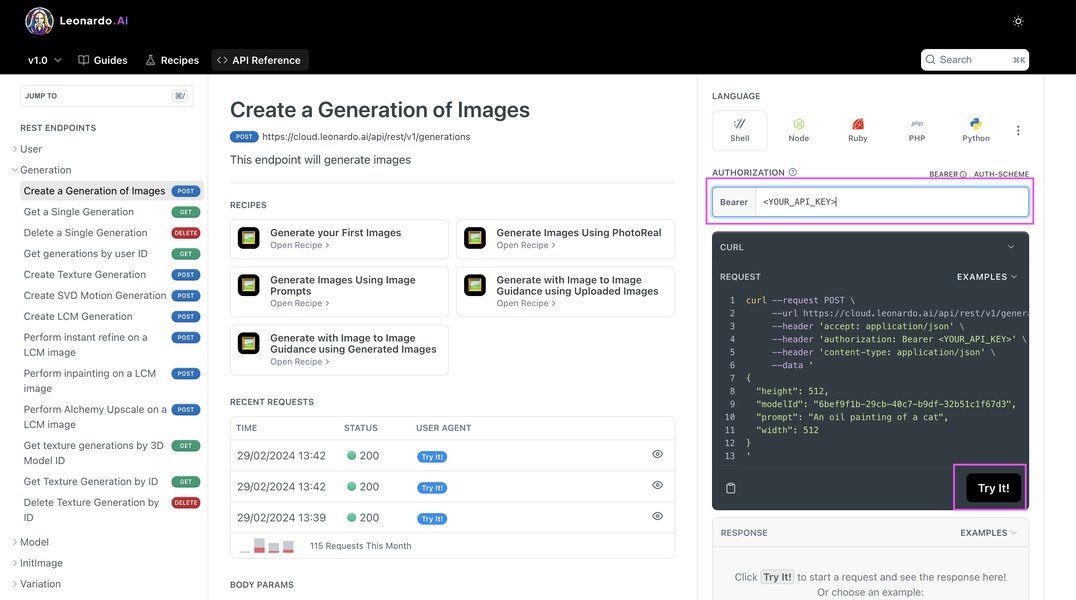The image size is (1076, 600).
Task: Open Delete a Single Generation endpoint
Action: coord(112,233)
